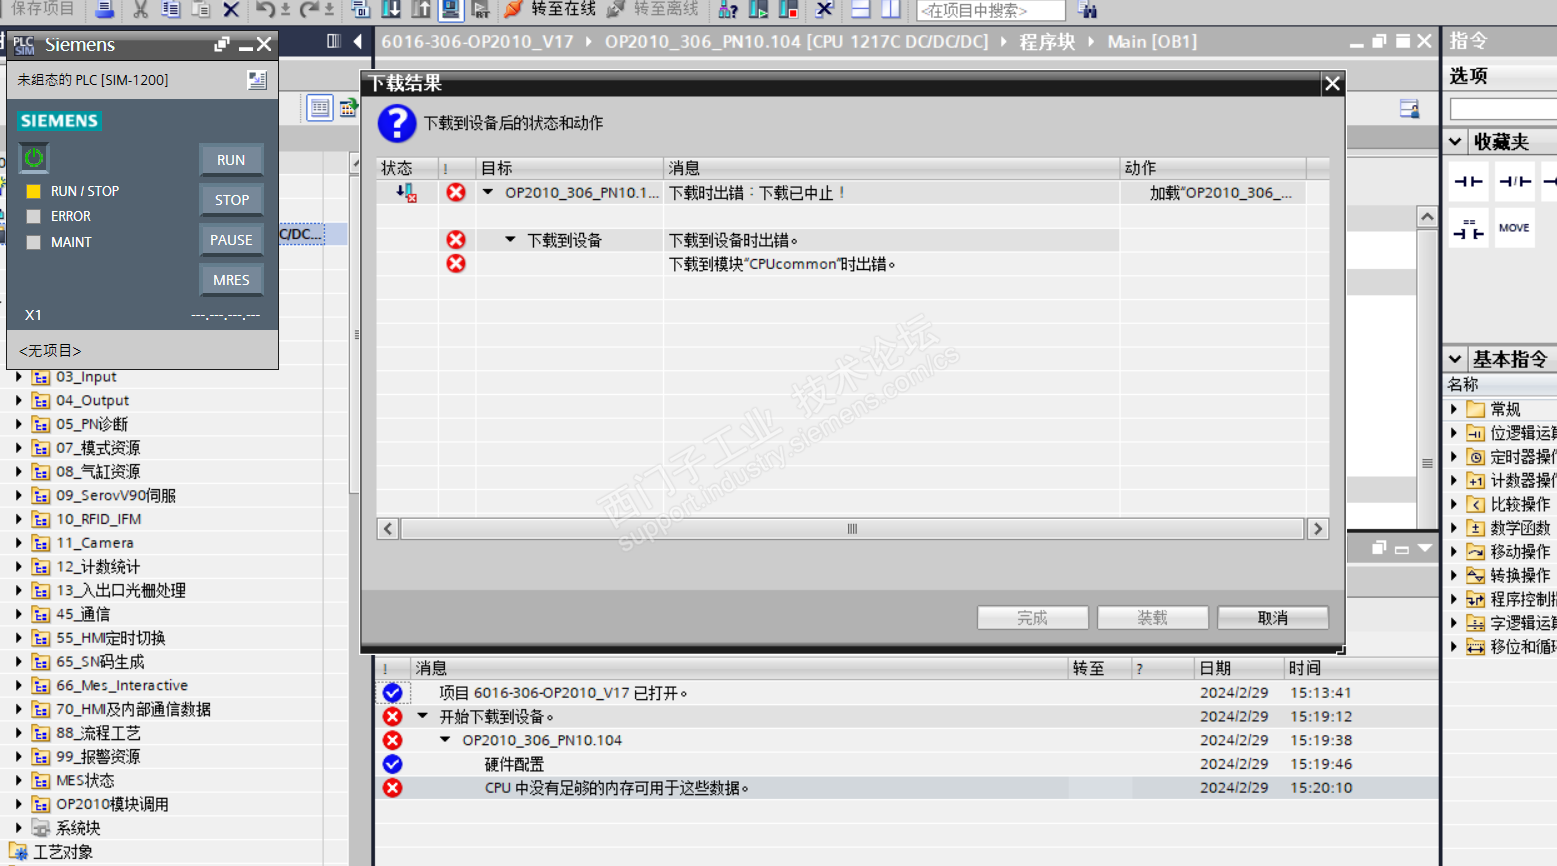
Task: Collapse the 基本指令 basic instructions section
Action: tap(1455, 358)
